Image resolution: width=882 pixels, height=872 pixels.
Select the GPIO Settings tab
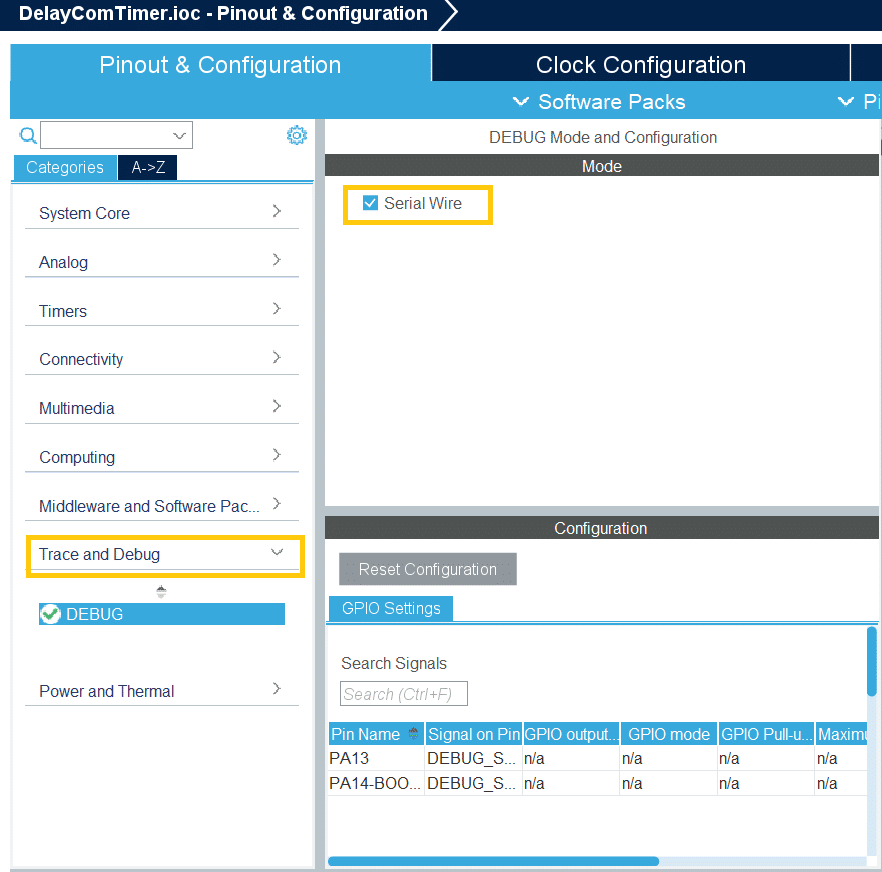pyautogui.click(x=390, y=608)
